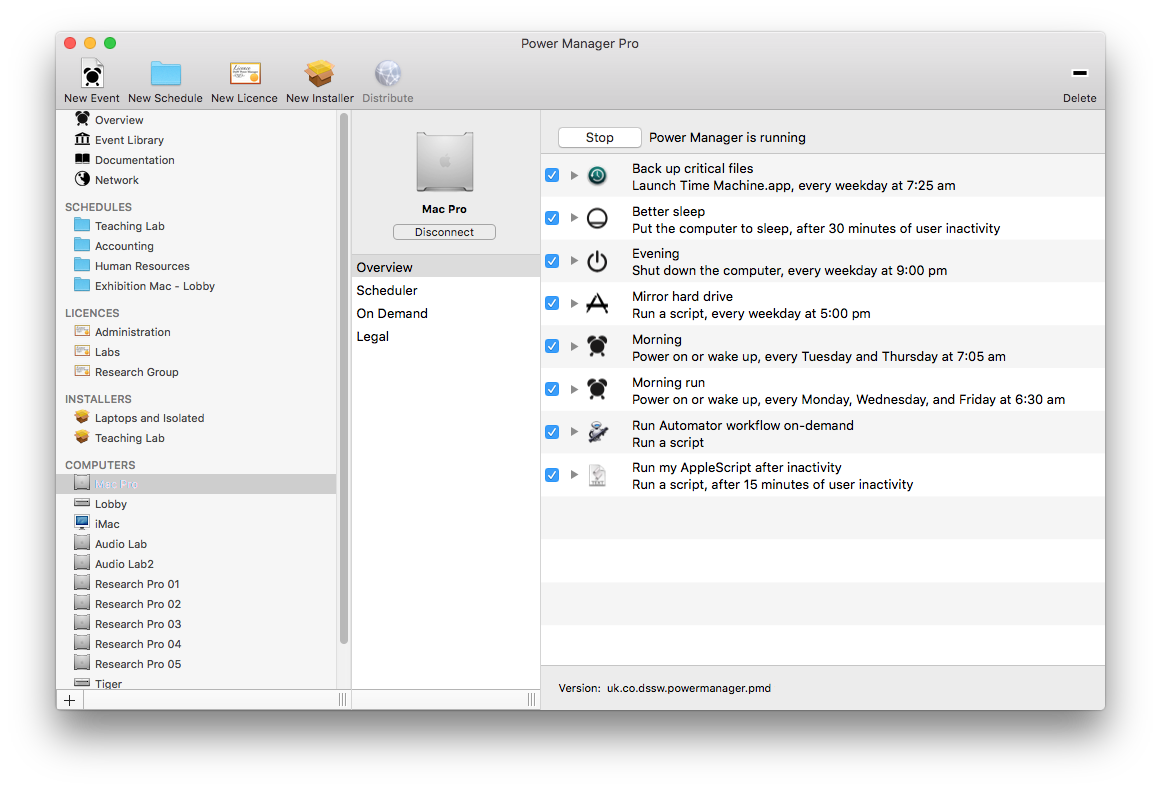Select the Accounting schedule
This screenshot has height=790, width=1161.
[196, 246]
